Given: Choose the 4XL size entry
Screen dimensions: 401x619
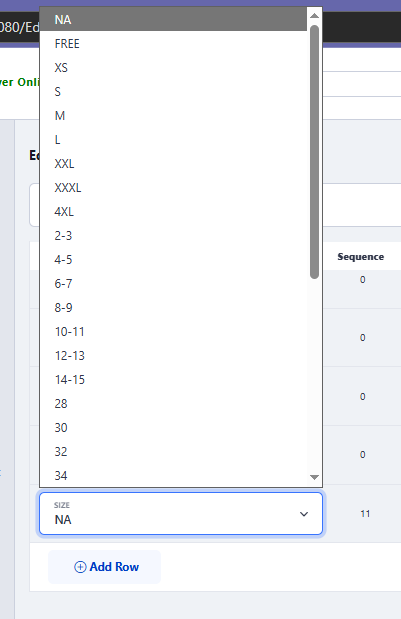Looking at the screenshot, I should (x=173, y=212).
